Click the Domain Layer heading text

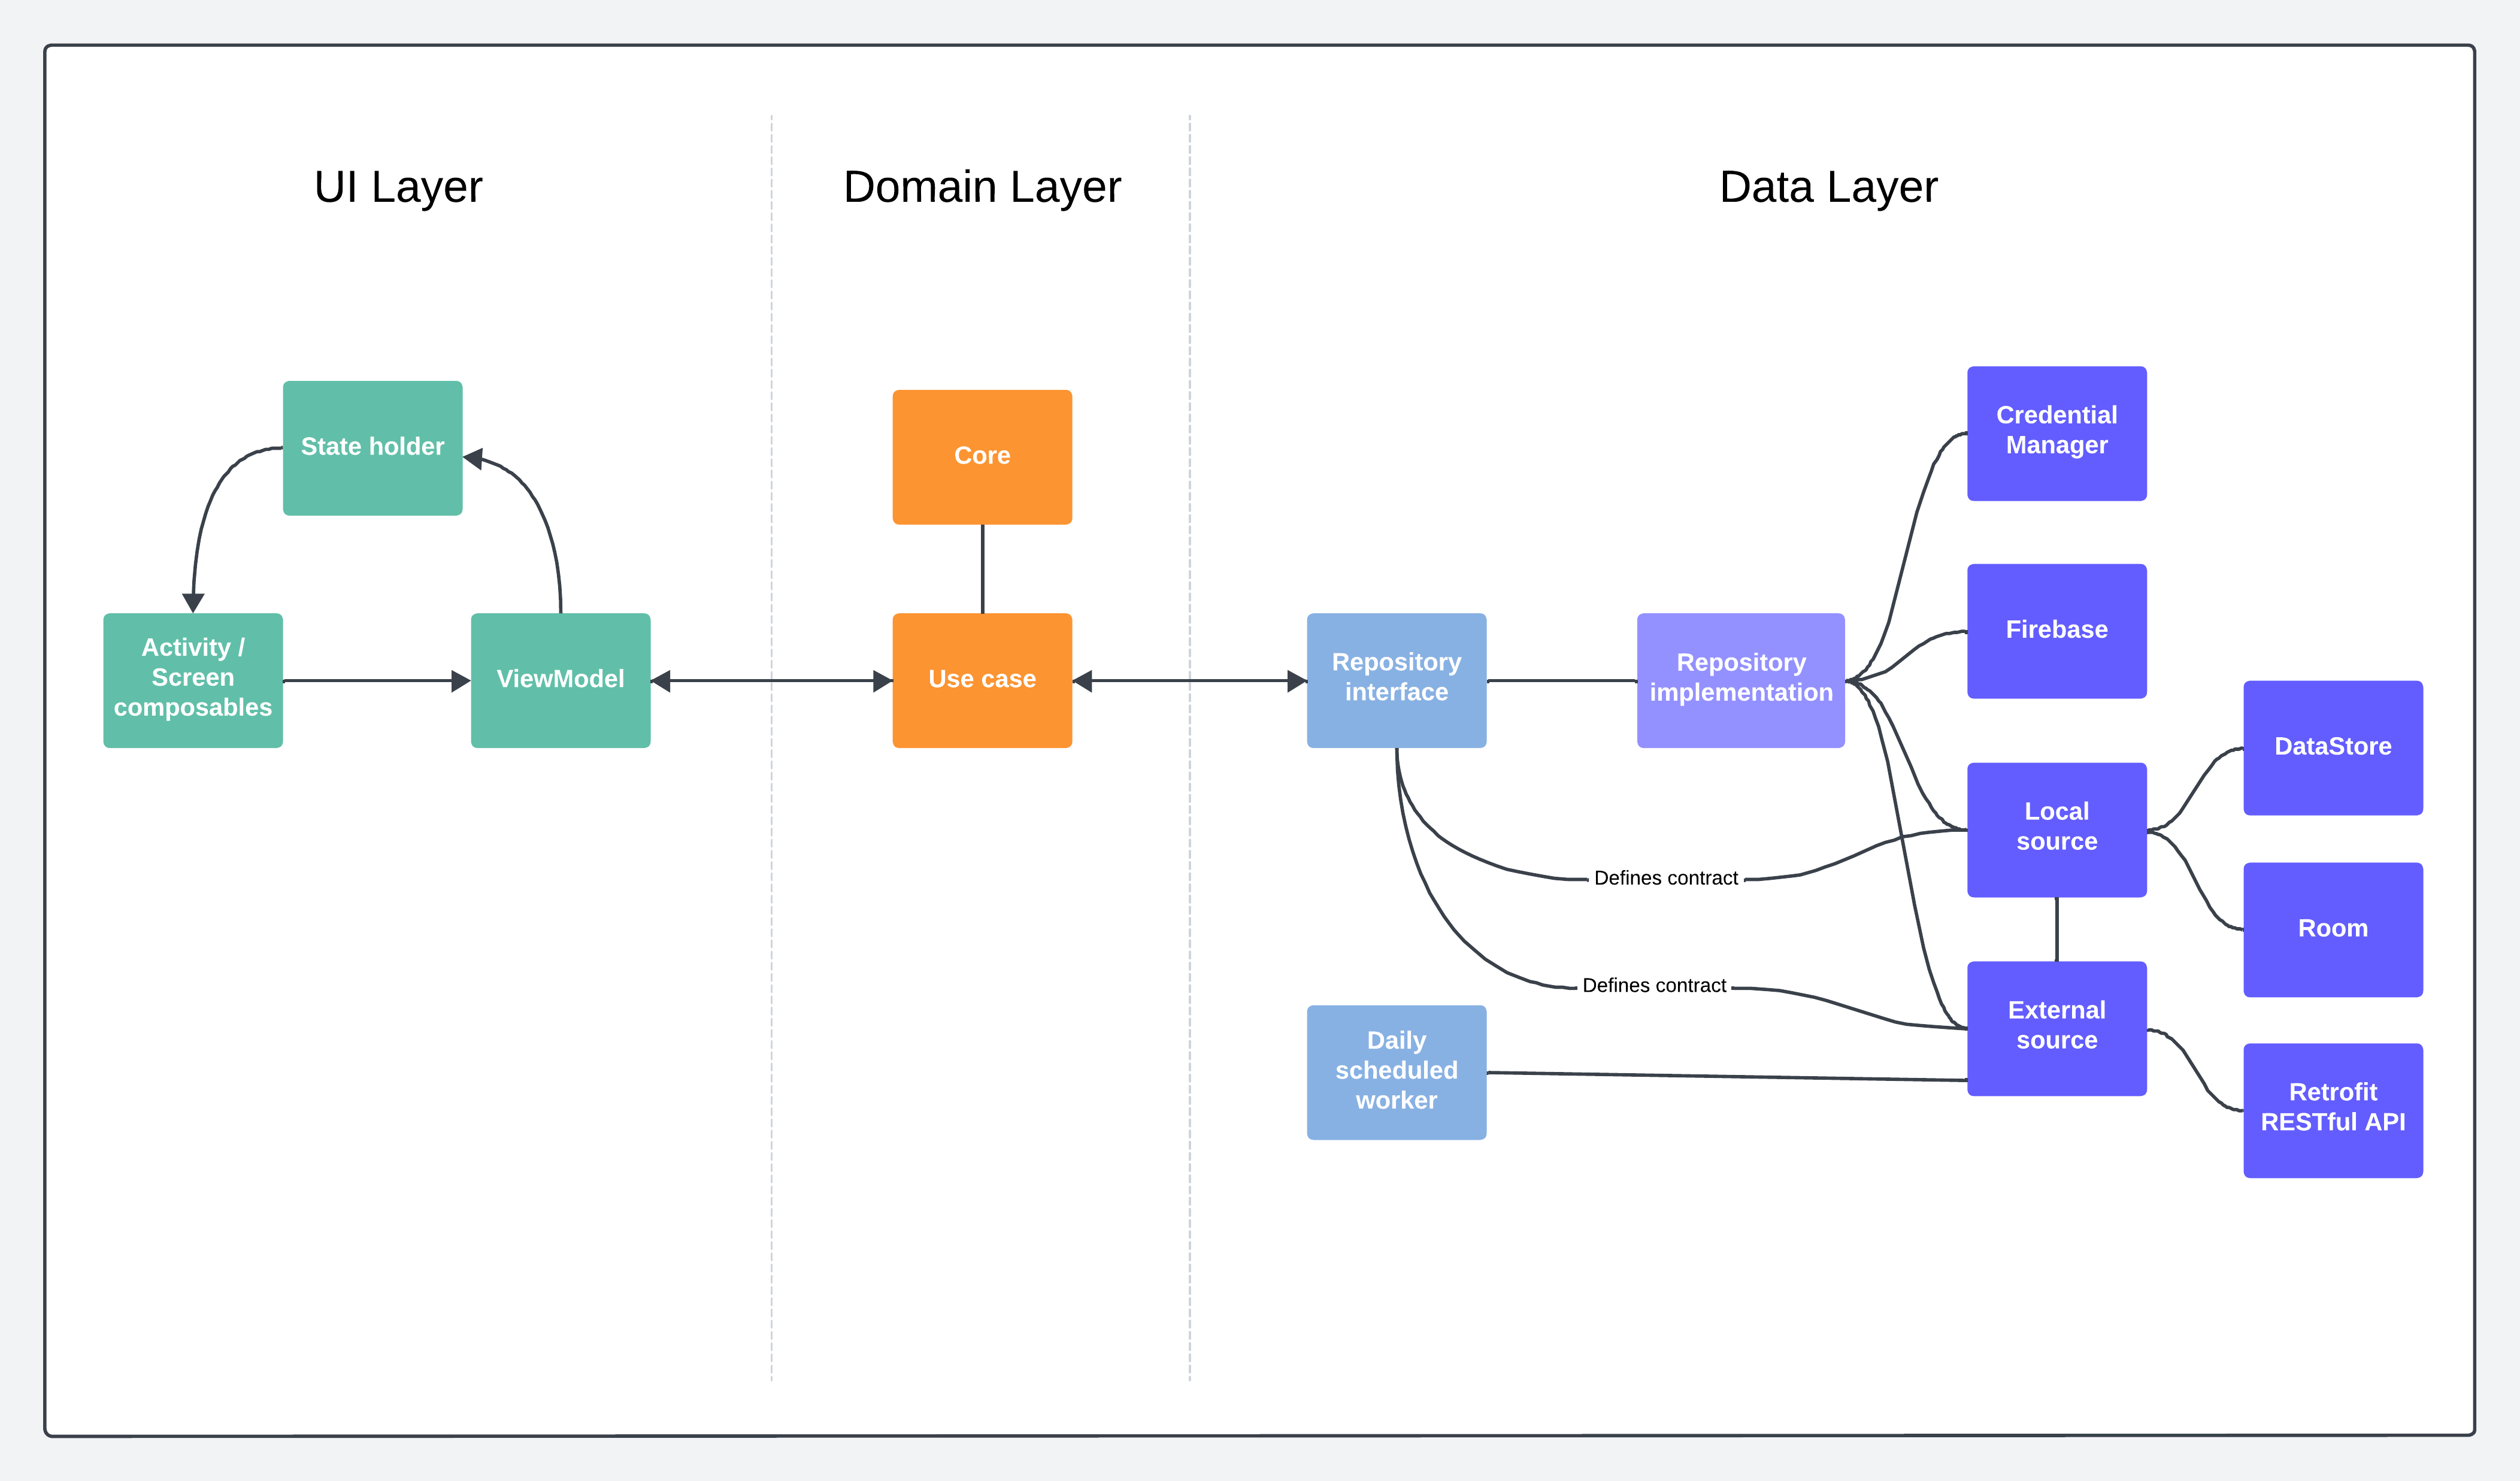981,187
